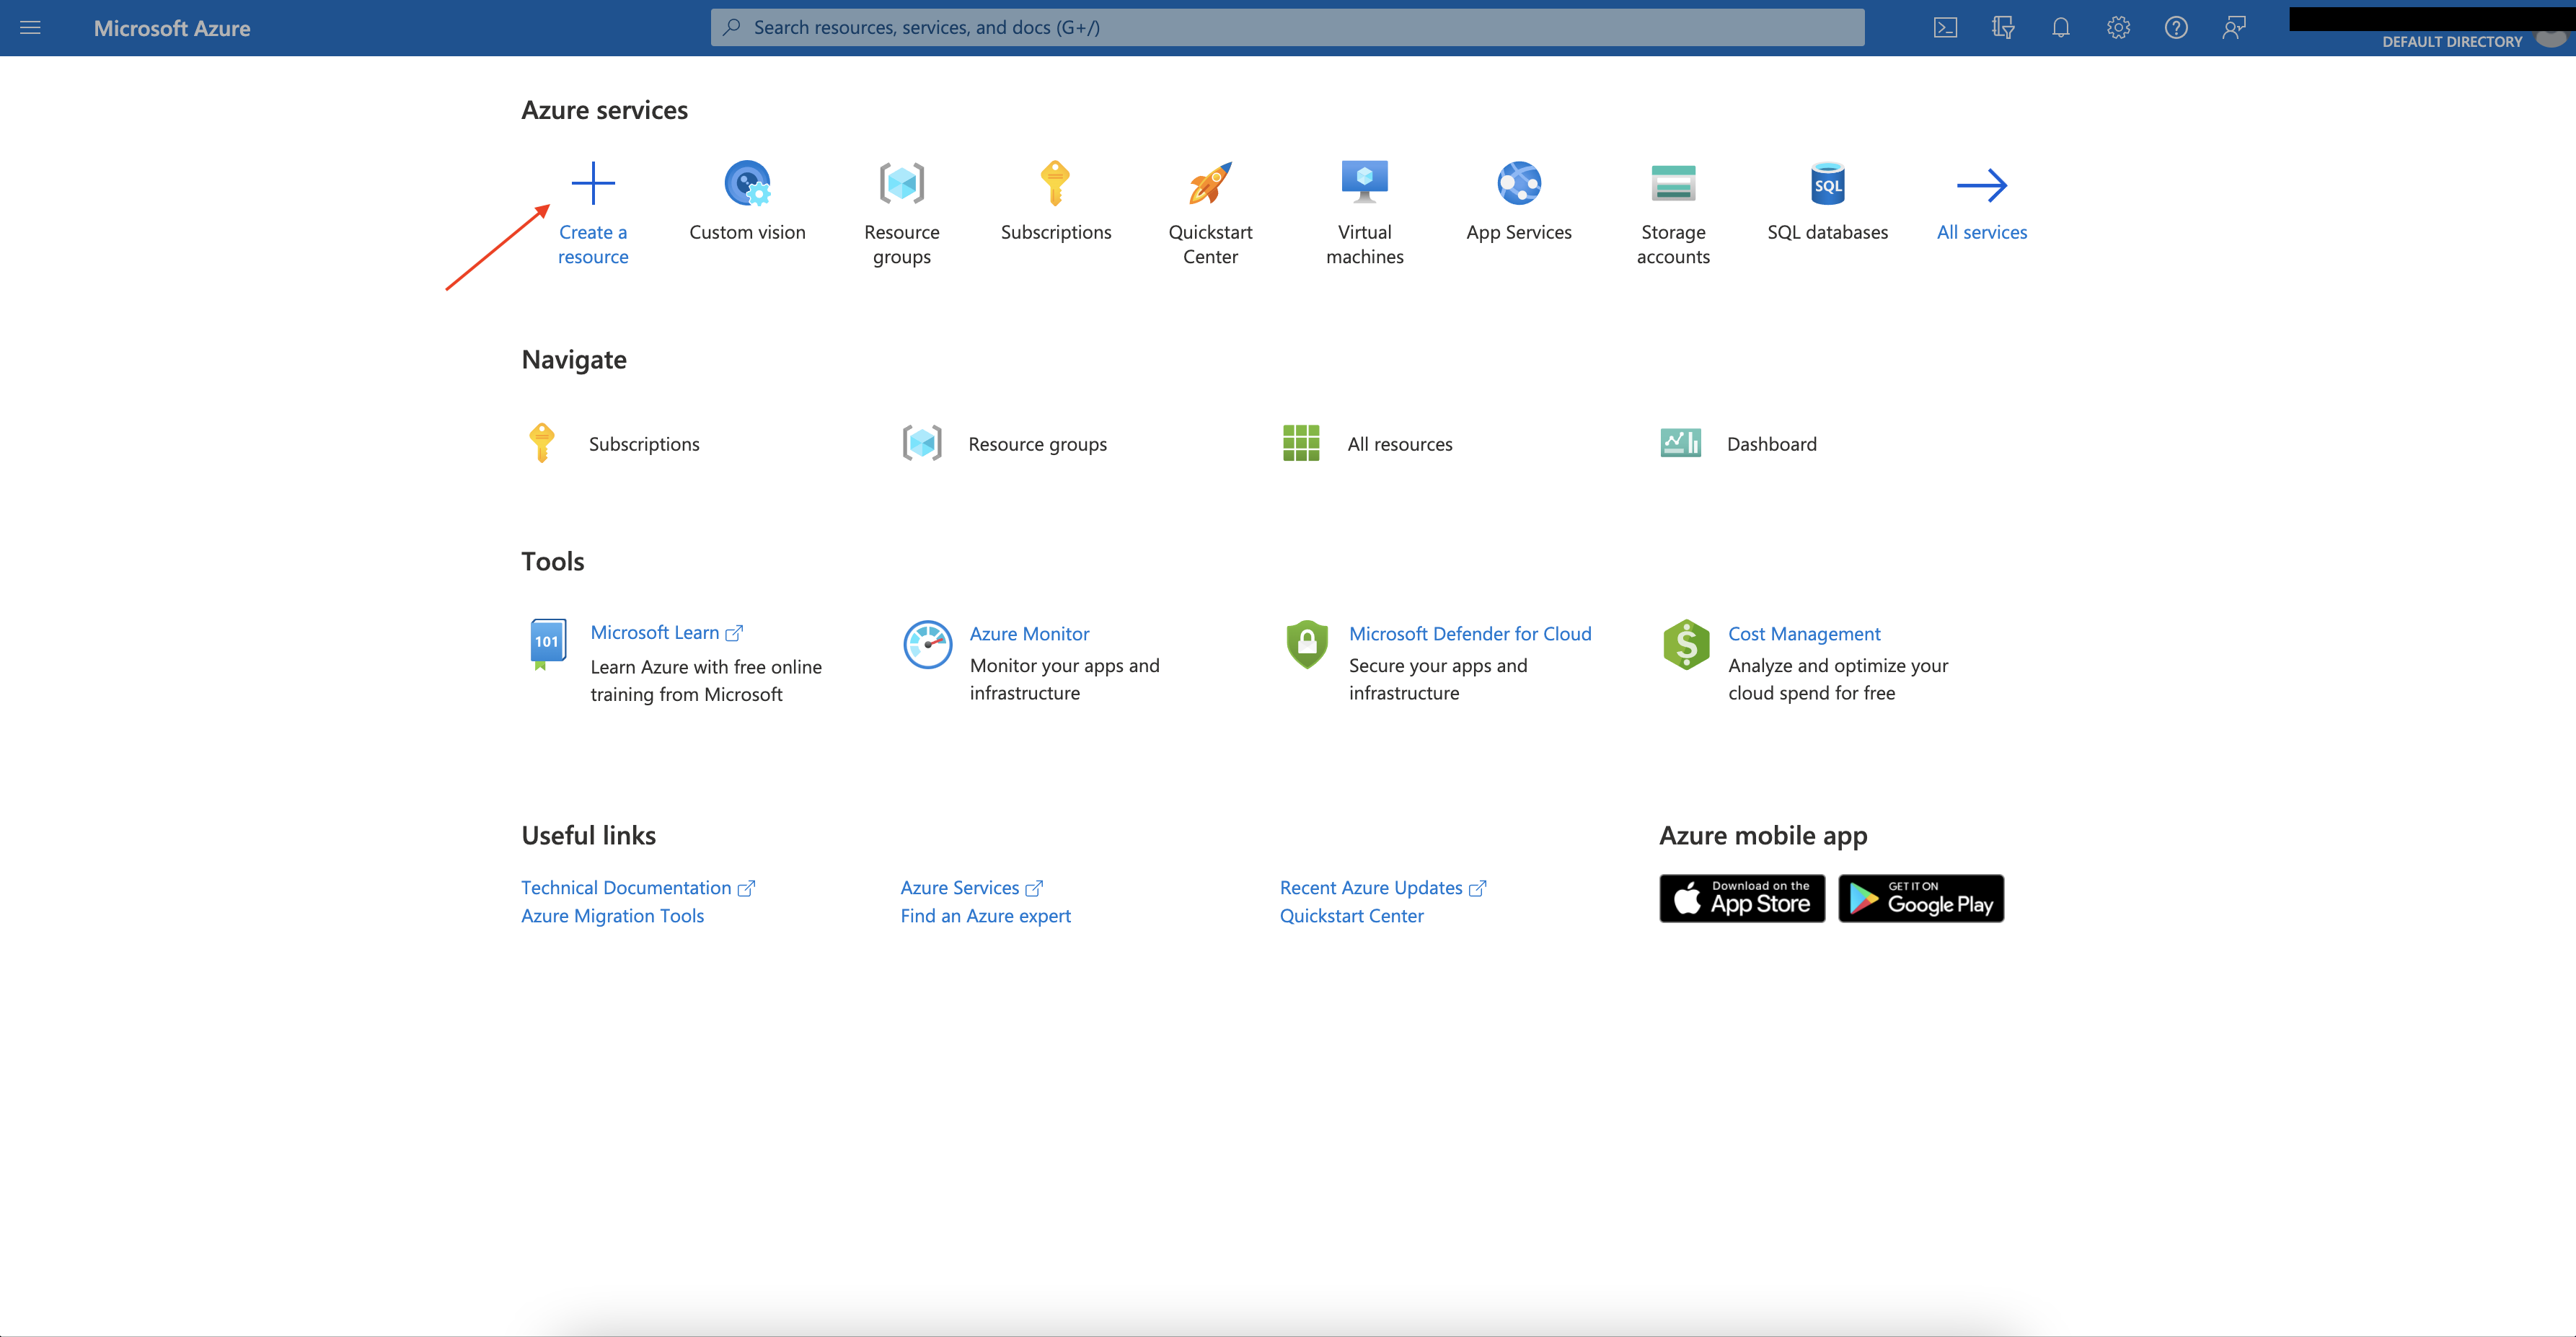Click 'Learn Azure with free online' description text
Image resolution: width=2576 pixels, height=1337 pixels.
pos(706,667)
